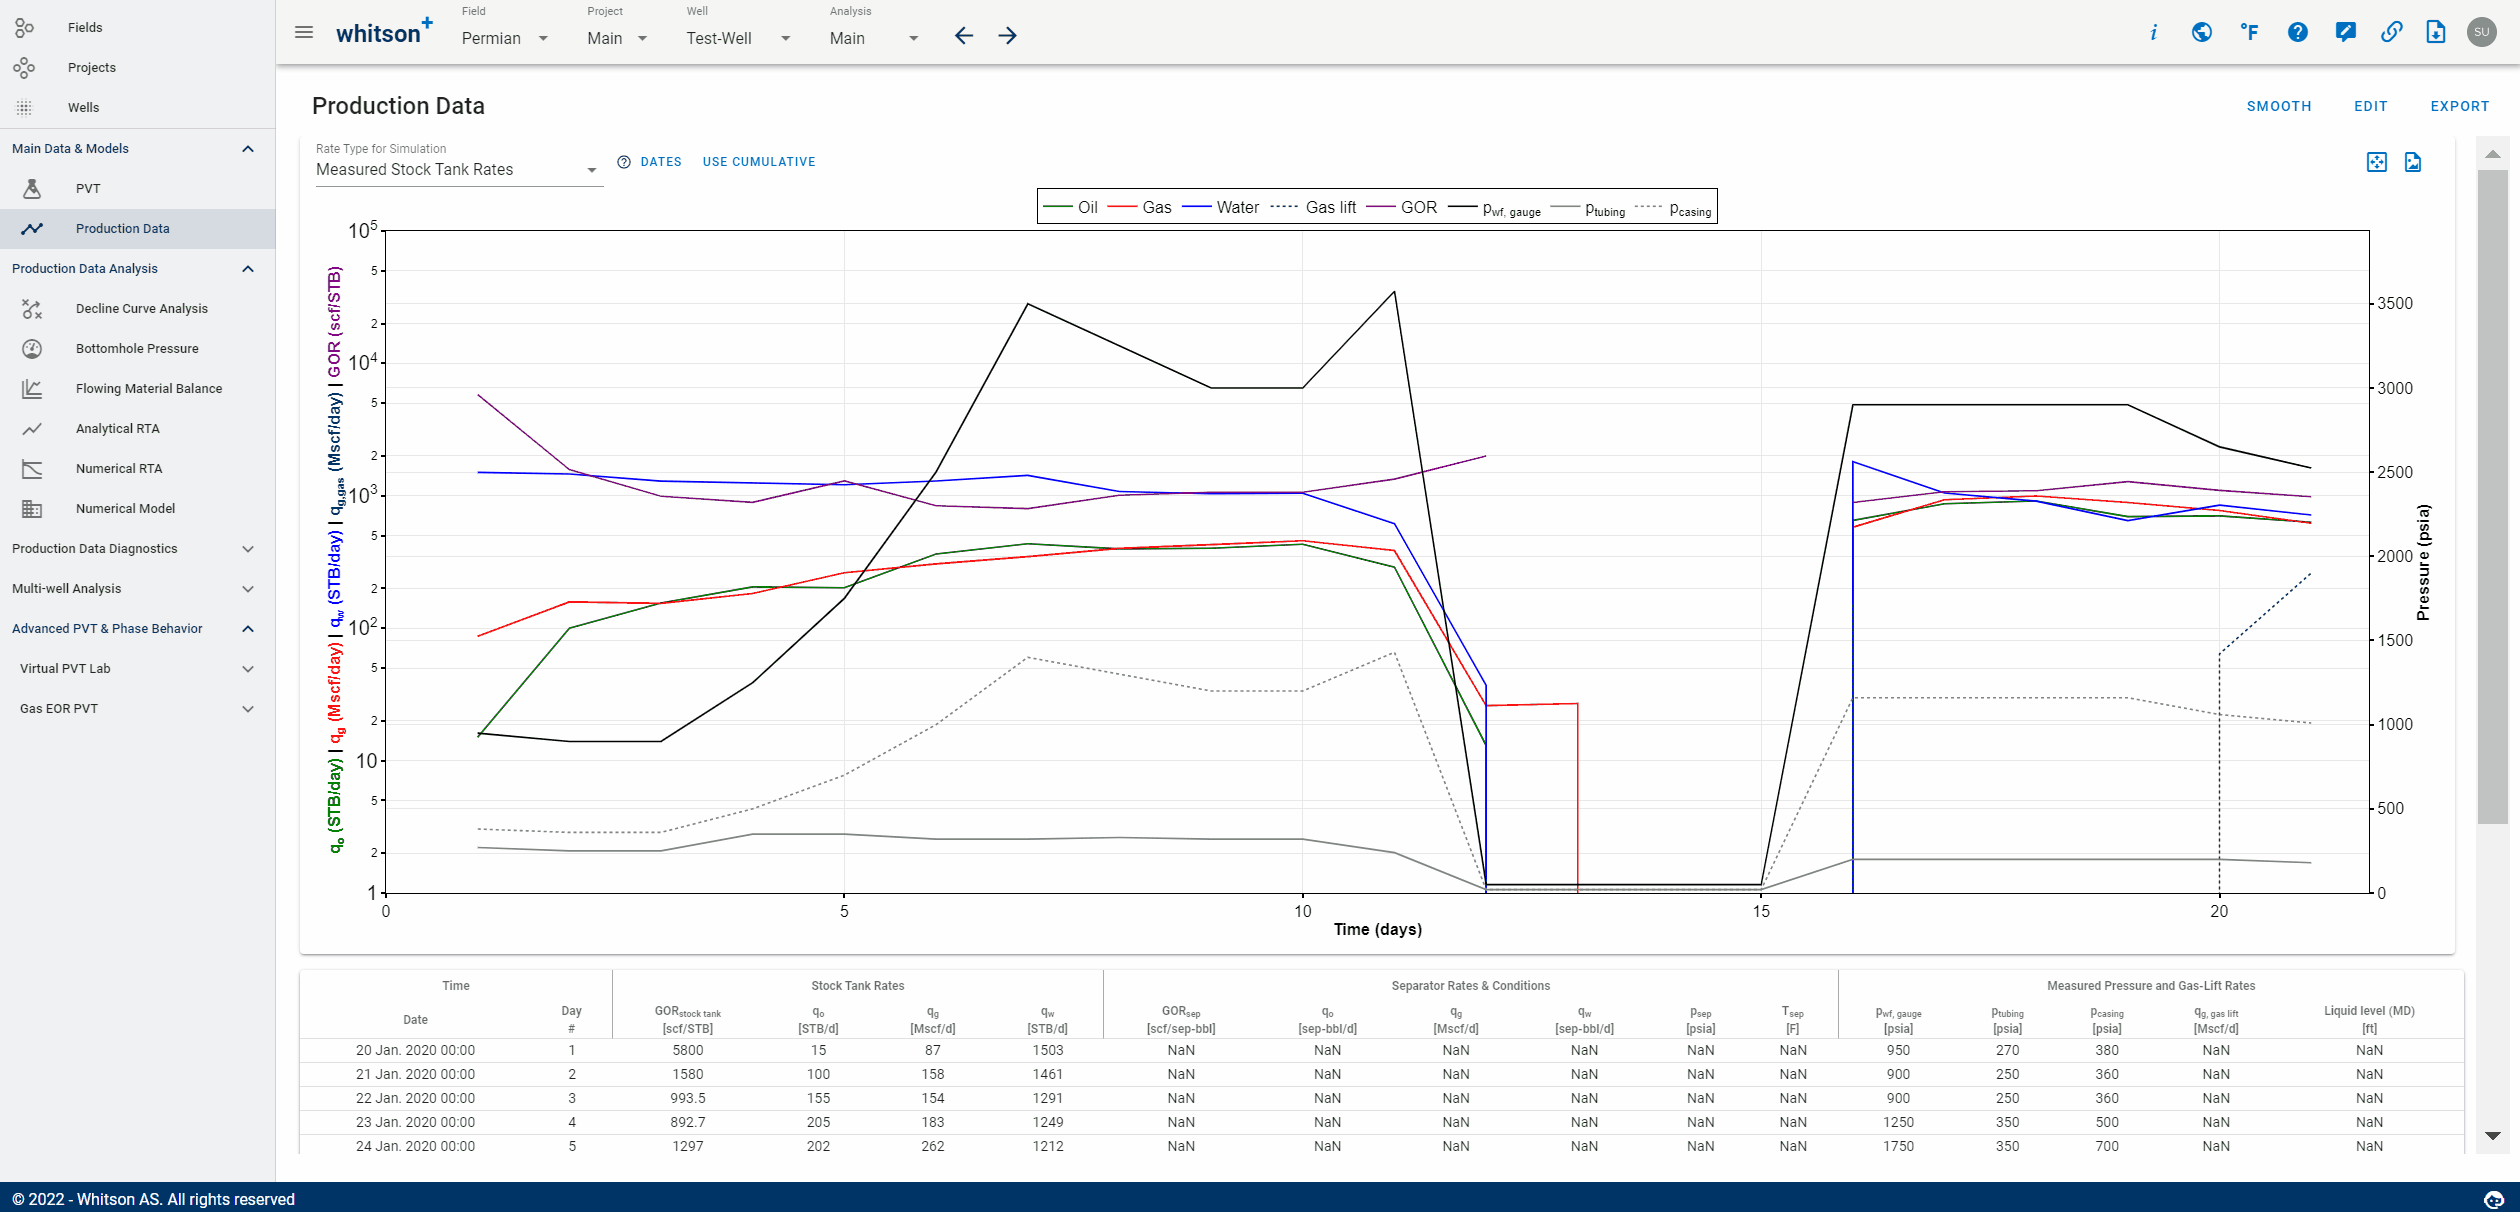Open the hamburger navigation menu
The height and width of the screenshot is (1212, 2520).
pyautogui.click(x=304, y=33)
